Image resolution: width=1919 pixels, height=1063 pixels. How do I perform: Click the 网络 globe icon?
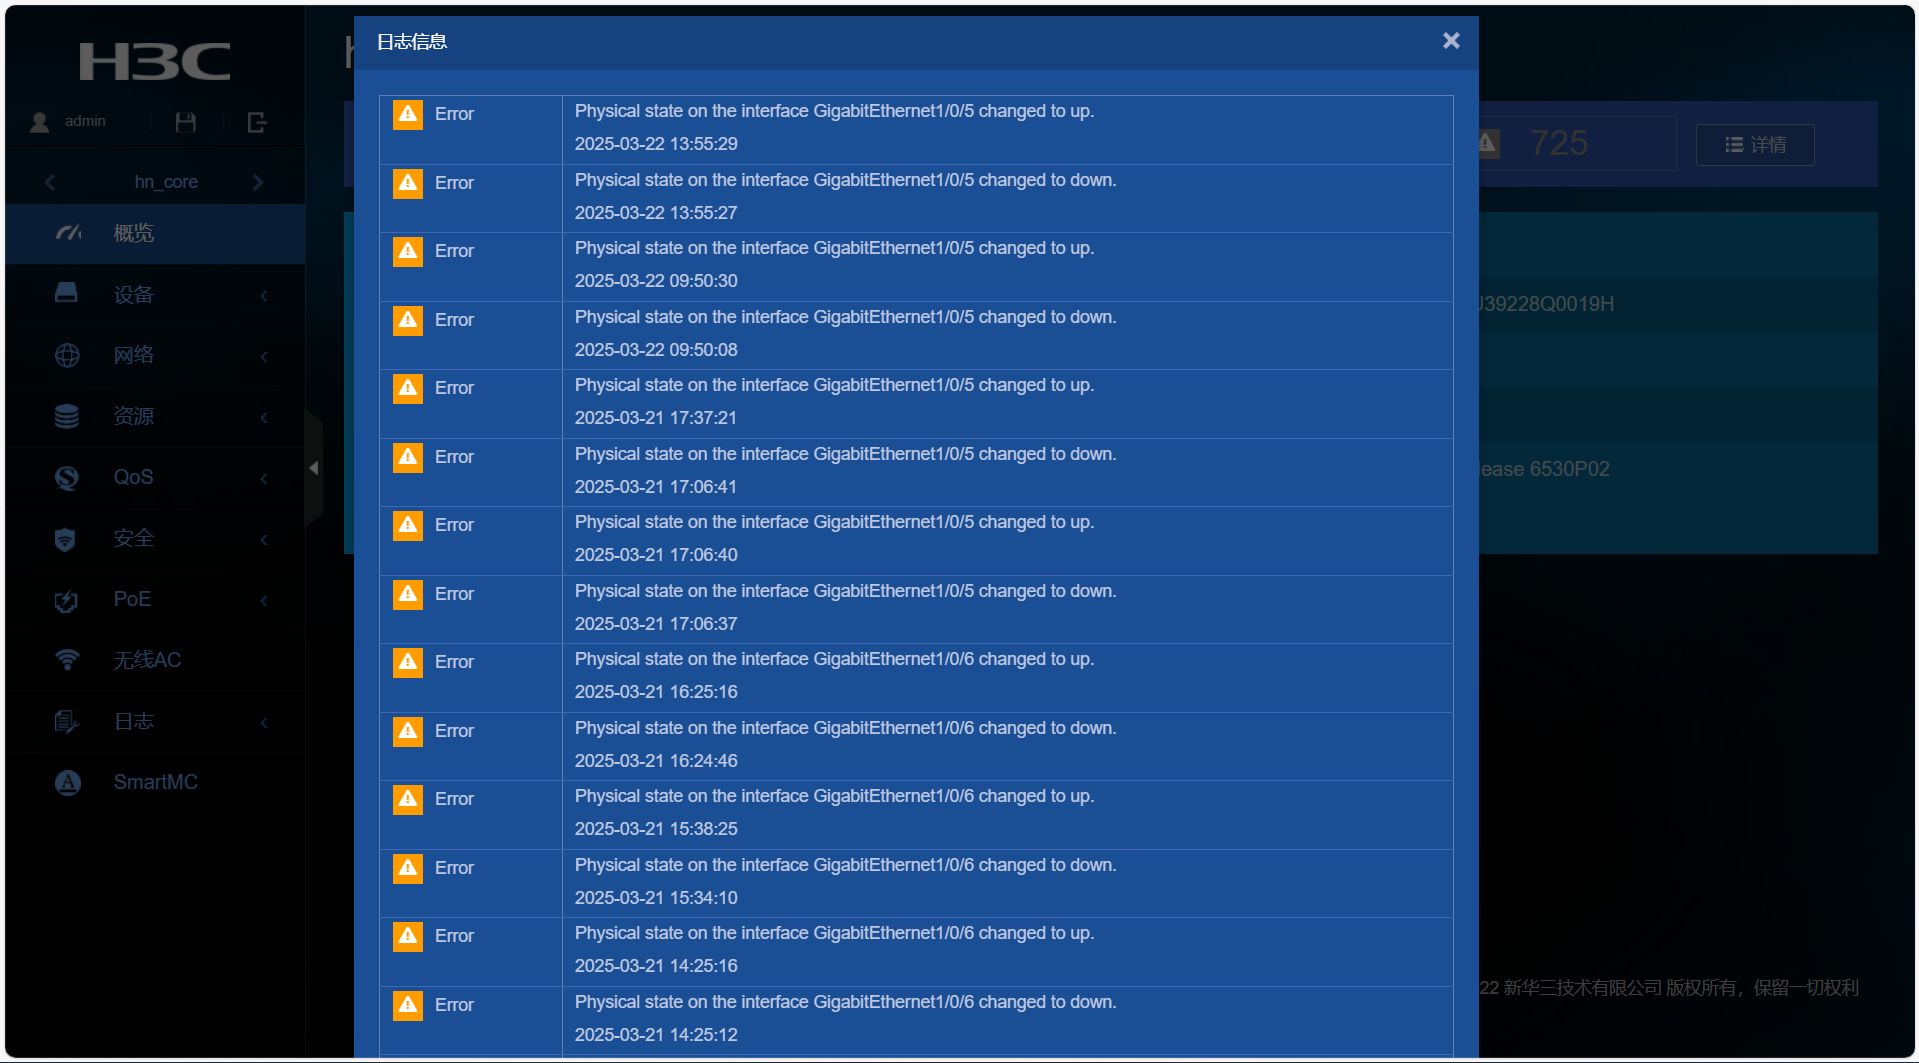67,355
